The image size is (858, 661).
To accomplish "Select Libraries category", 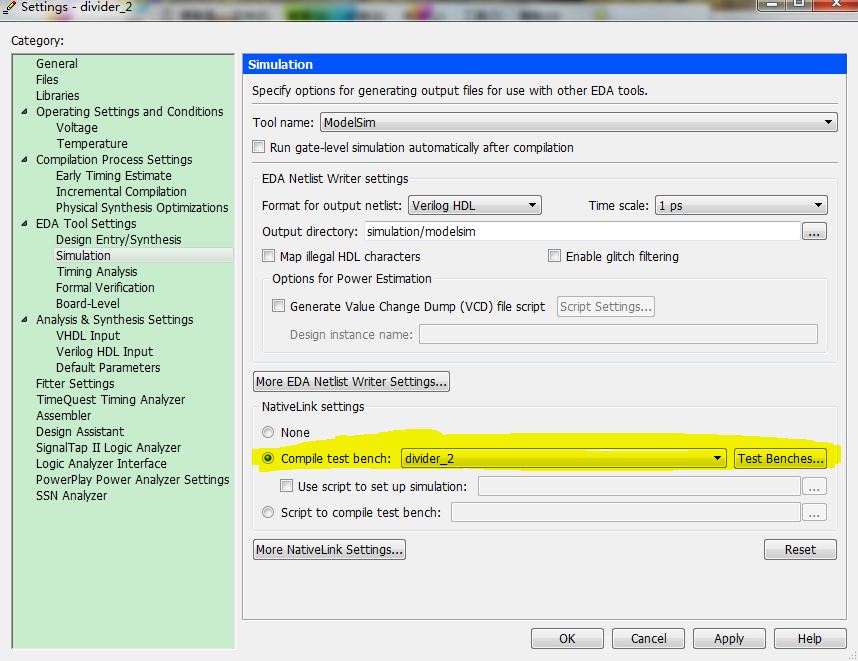I will pos(57,95).
